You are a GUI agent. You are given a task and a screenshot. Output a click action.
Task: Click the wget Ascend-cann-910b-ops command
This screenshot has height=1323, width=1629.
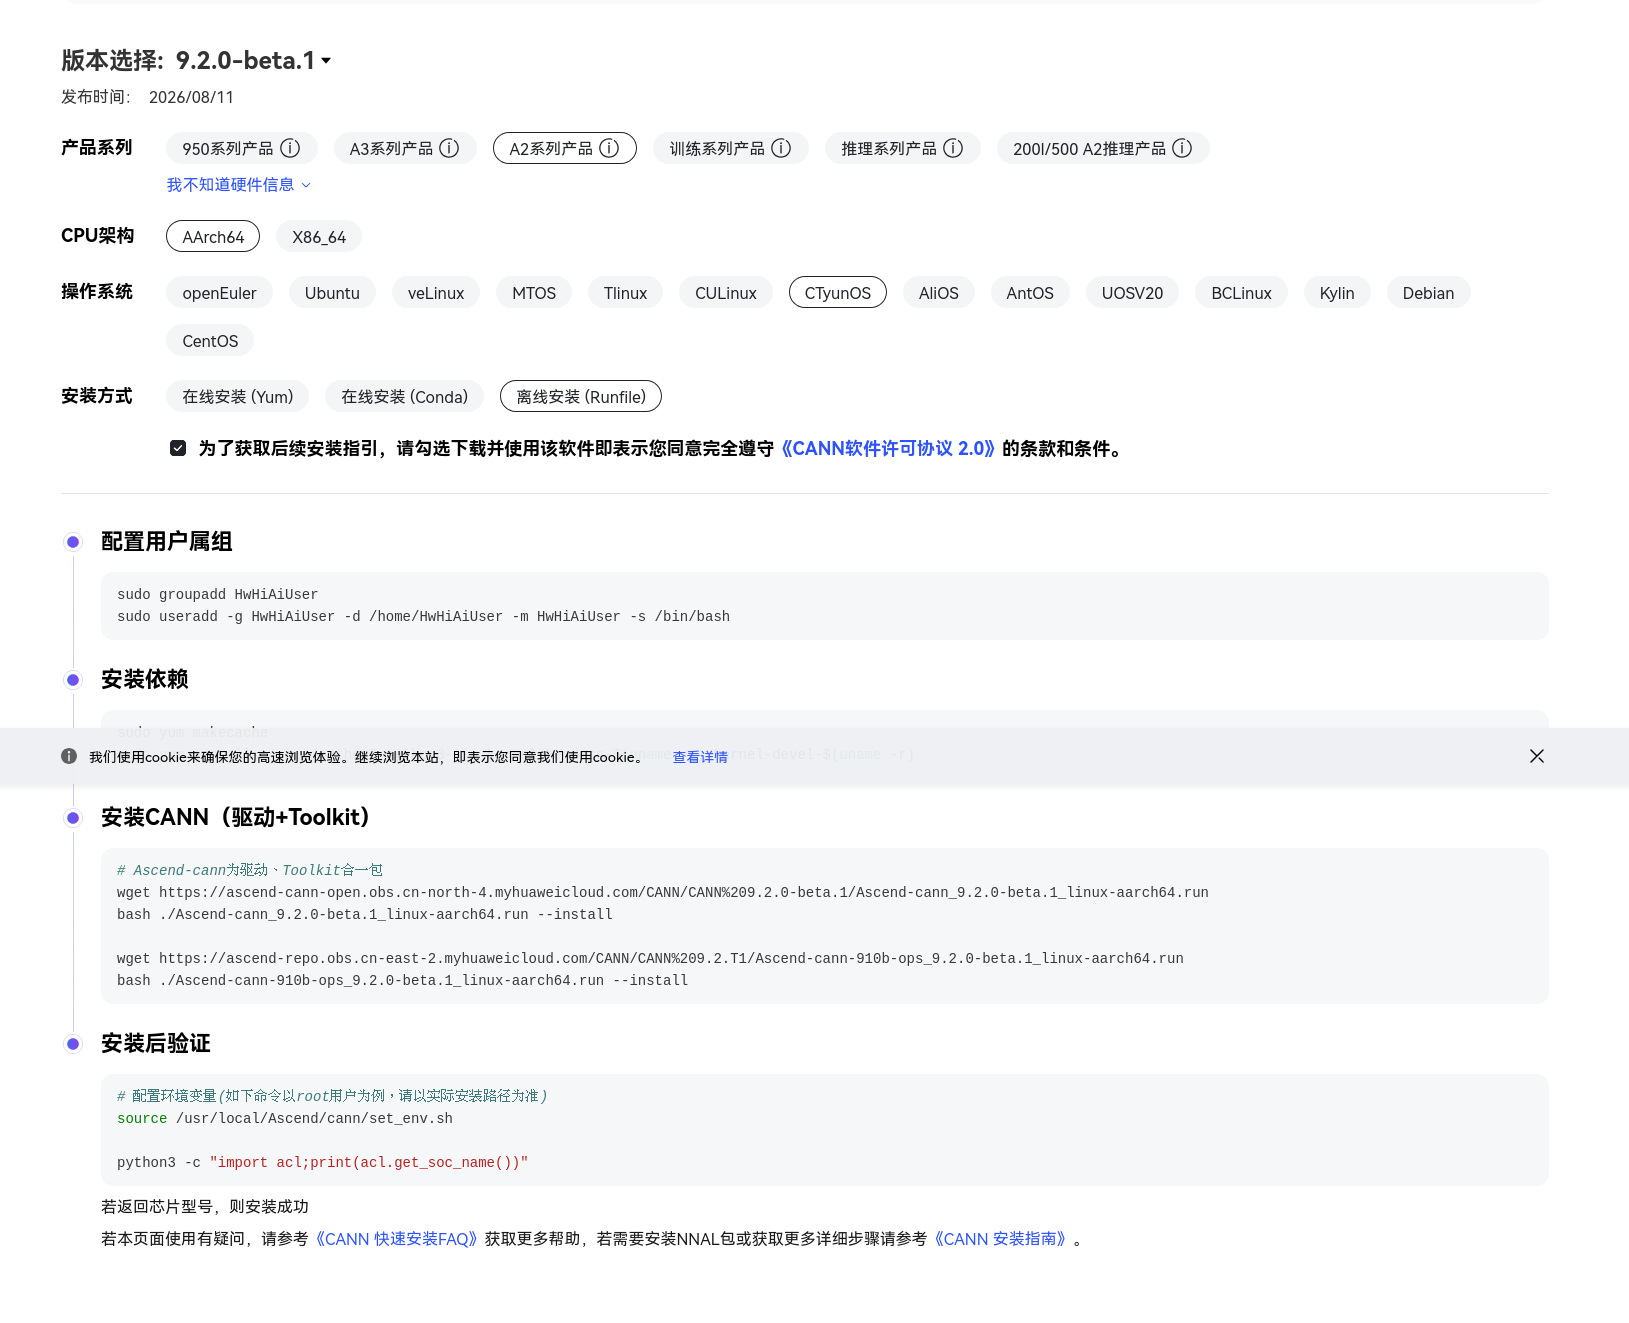point(650,959)
